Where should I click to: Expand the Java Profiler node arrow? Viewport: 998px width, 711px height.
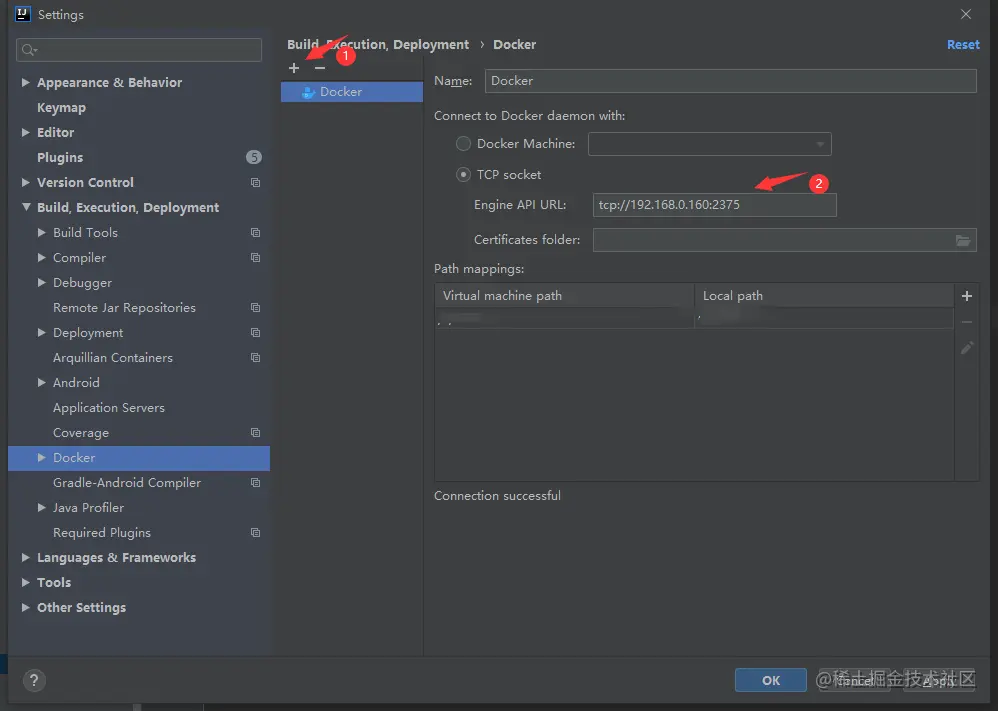[x=41, y=507]
